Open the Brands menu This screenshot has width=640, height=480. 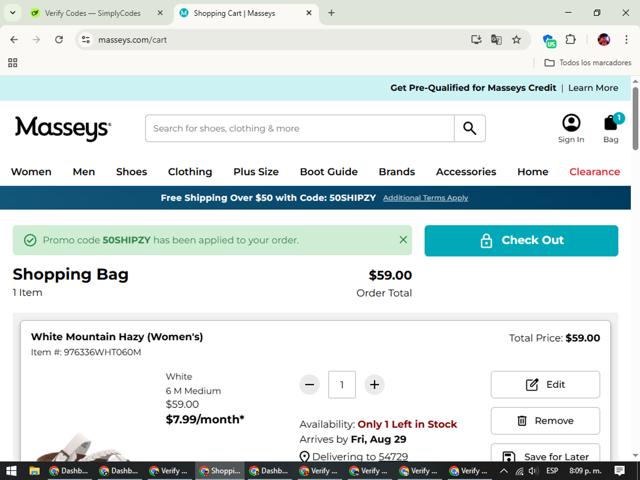tap(397, 172)
